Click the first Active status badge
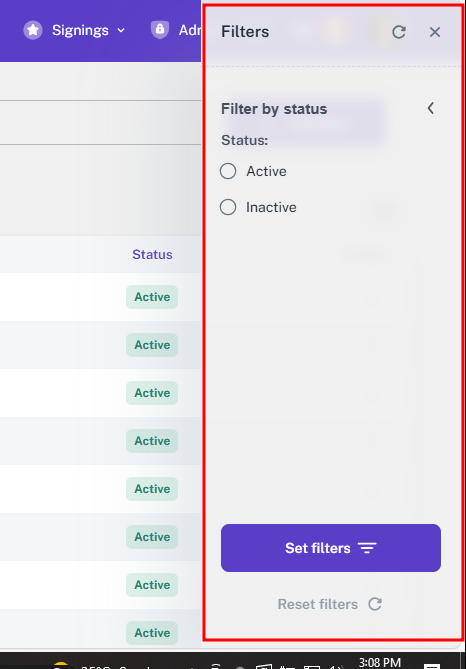 coord(152,297)
